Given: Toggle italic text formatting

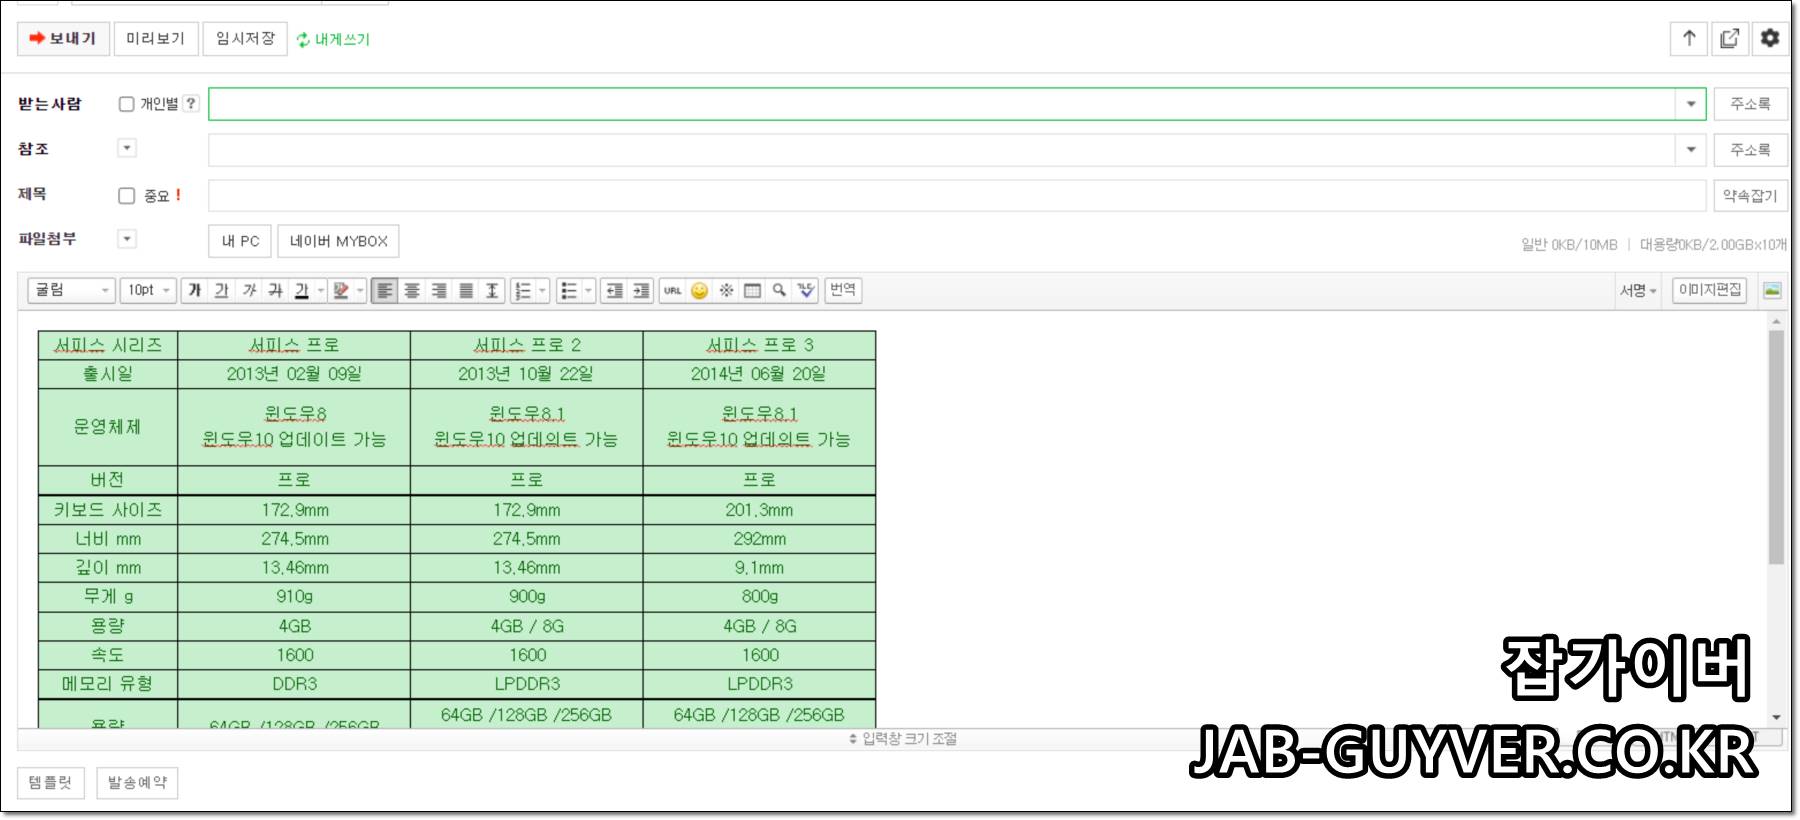Looking at the screenshot, I should [249, 290].
